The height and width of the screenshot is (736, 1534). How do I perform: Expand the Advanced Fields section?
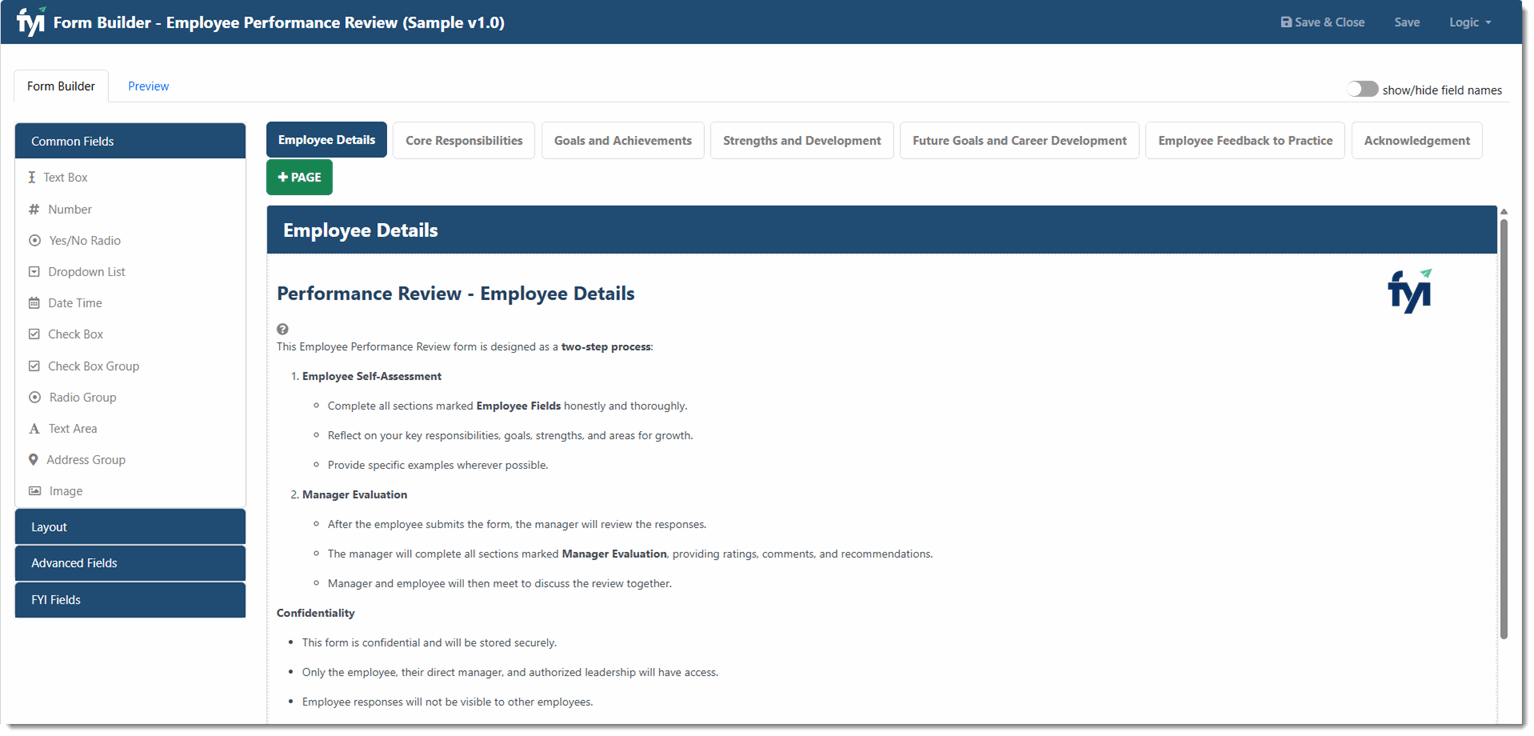[x=130, y=563]
